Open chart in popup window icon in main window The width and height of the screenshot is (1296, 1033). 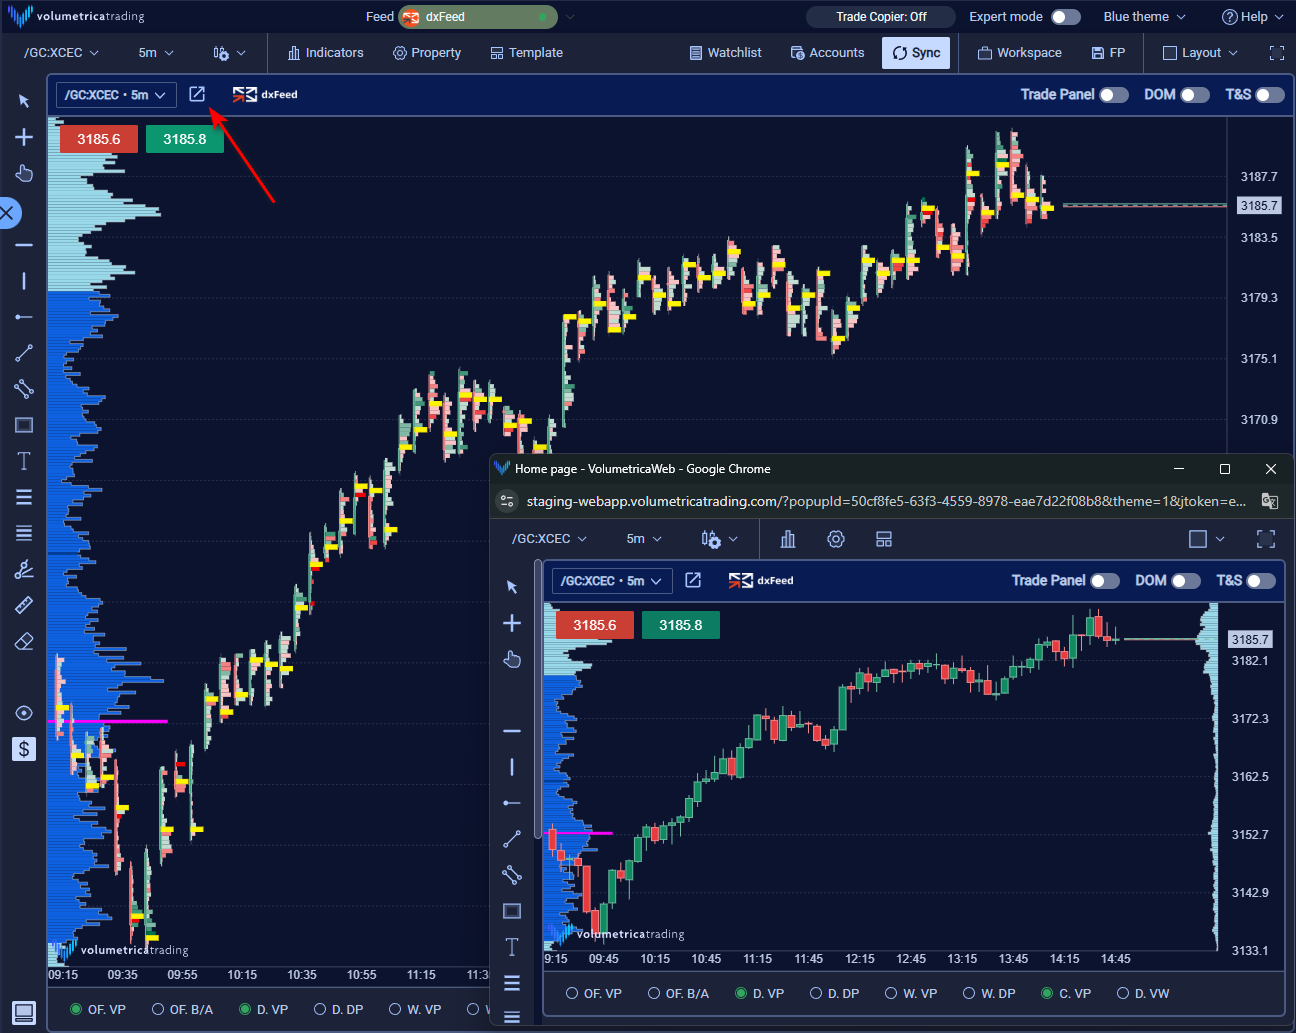coord(197,94)
